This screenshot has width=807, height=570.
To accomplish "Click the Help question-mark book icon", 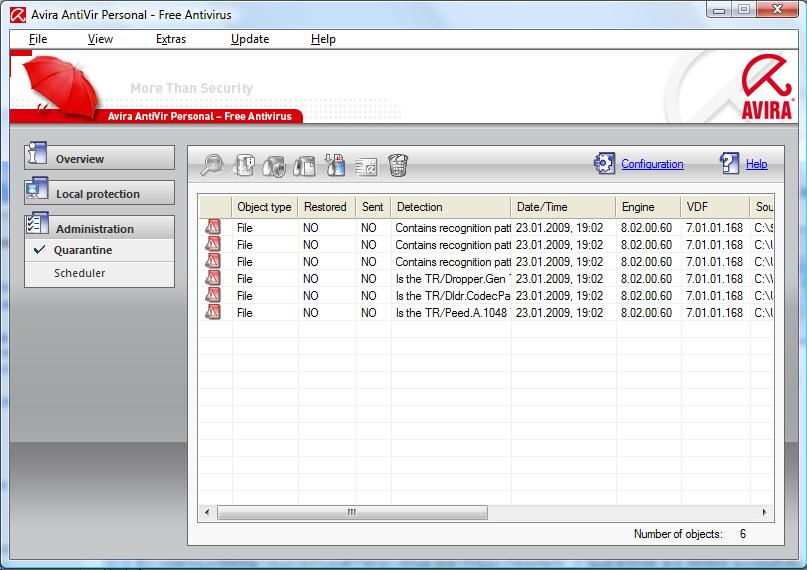I will click(x=729, y=164).
